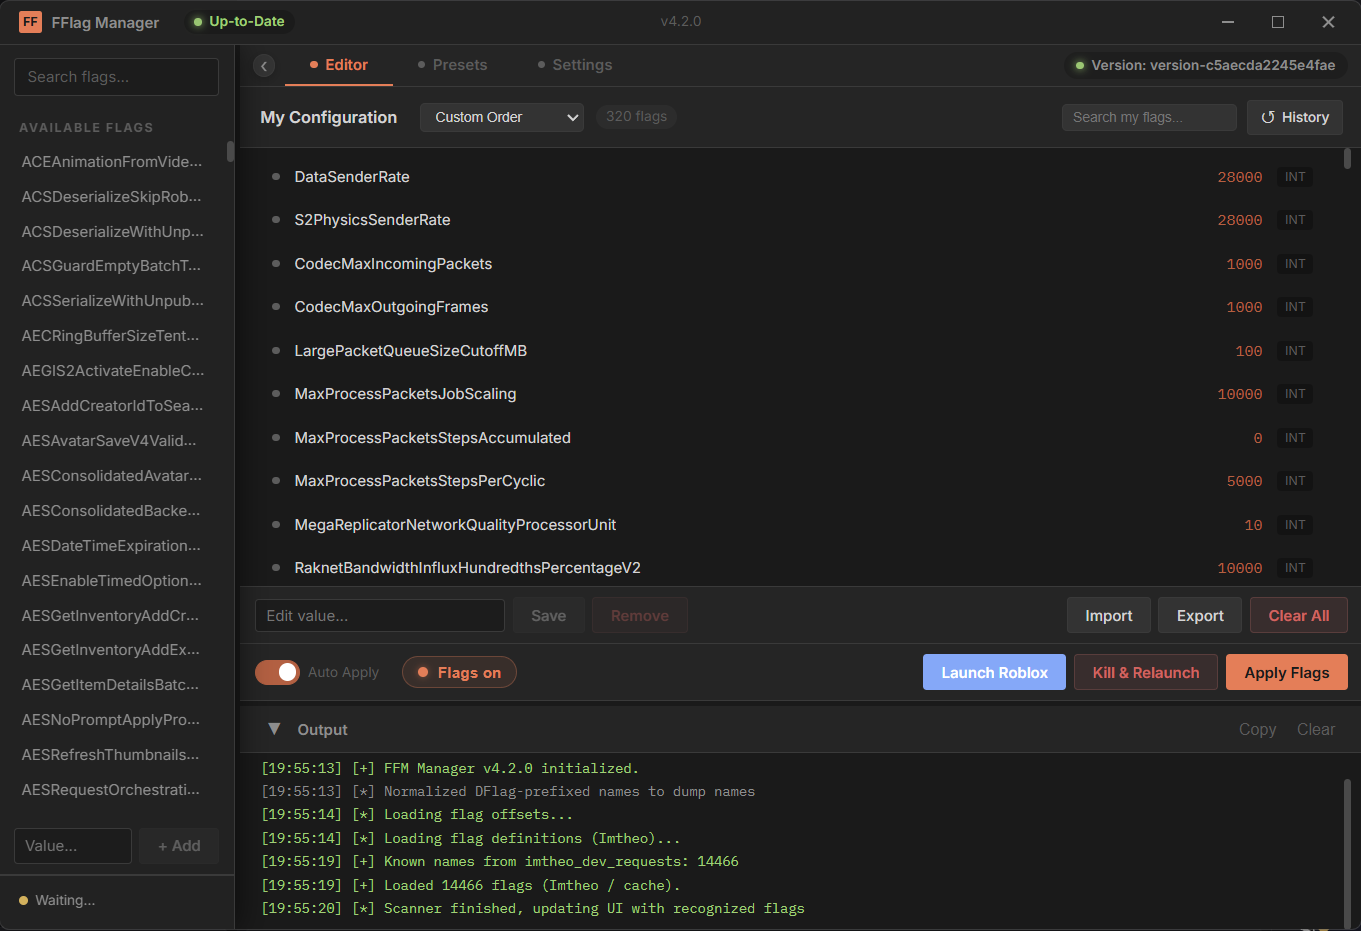This screenshot has width=1361, height=931.
Task: Select ACSDeserializeSkipRob... flag
Action: click(112, 197)
